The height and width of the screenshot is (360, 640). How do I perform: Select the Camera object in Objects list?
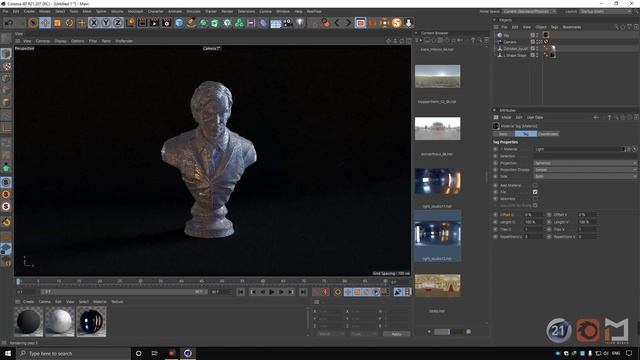click(x=510, y=42)
